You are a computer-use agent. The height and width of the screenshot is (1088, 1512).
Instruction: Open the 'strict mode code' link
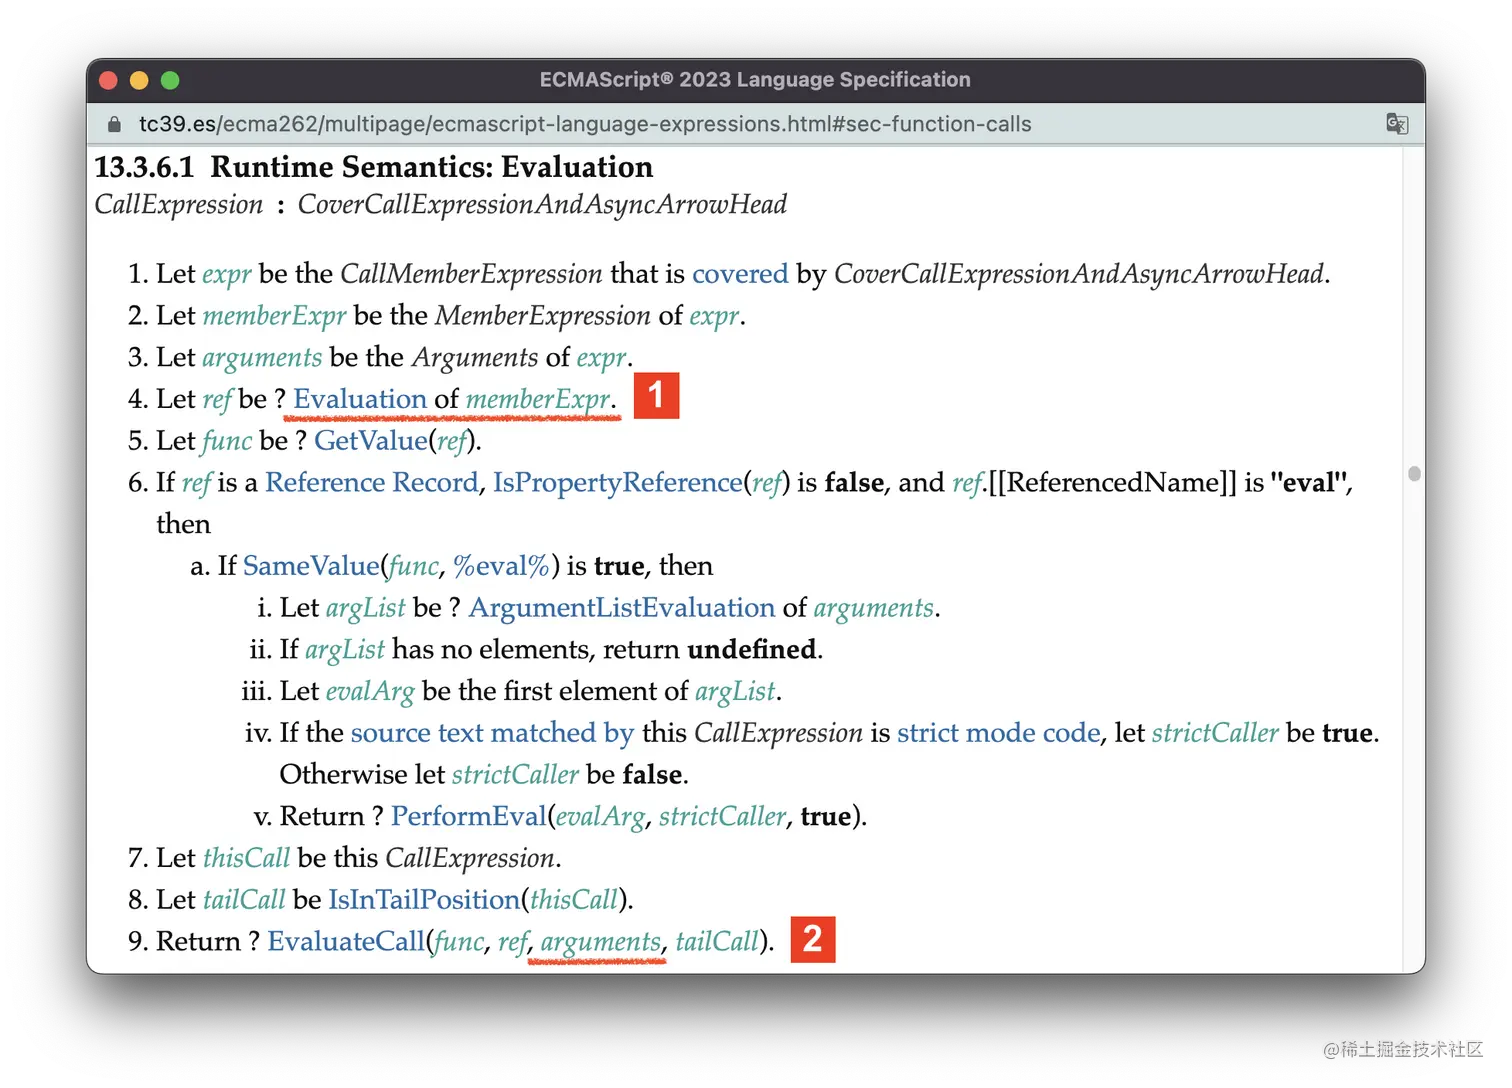click(x=999, y=733)
